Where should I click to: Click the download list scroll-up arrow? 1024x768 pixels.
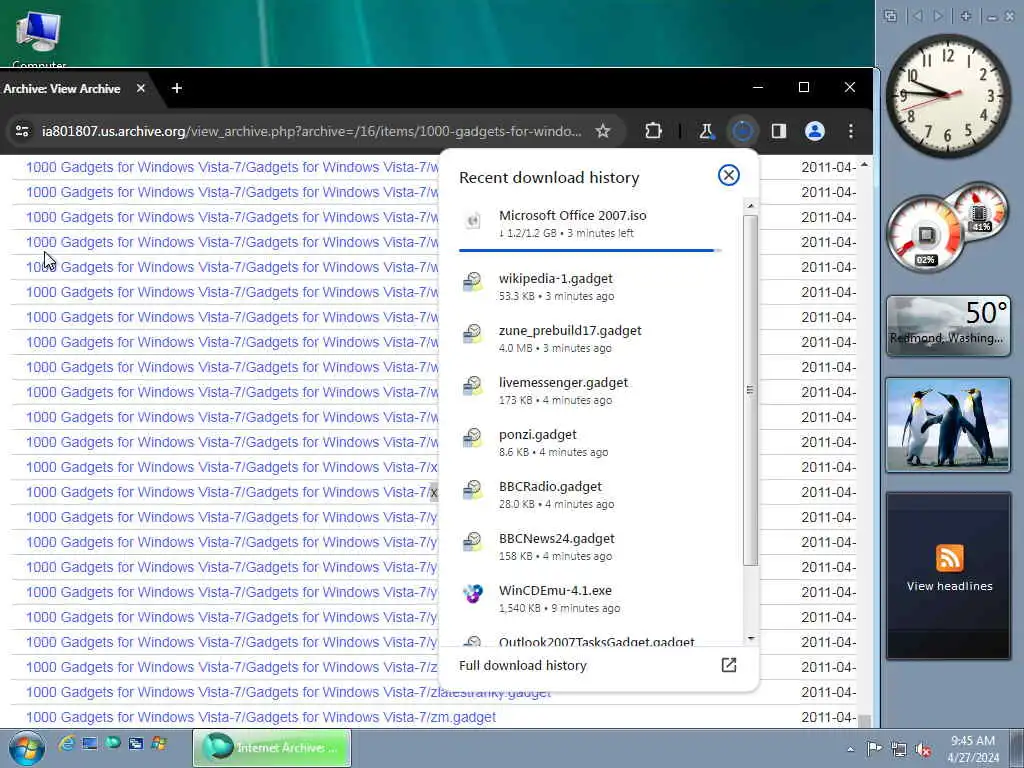click(x=750, y=206)
